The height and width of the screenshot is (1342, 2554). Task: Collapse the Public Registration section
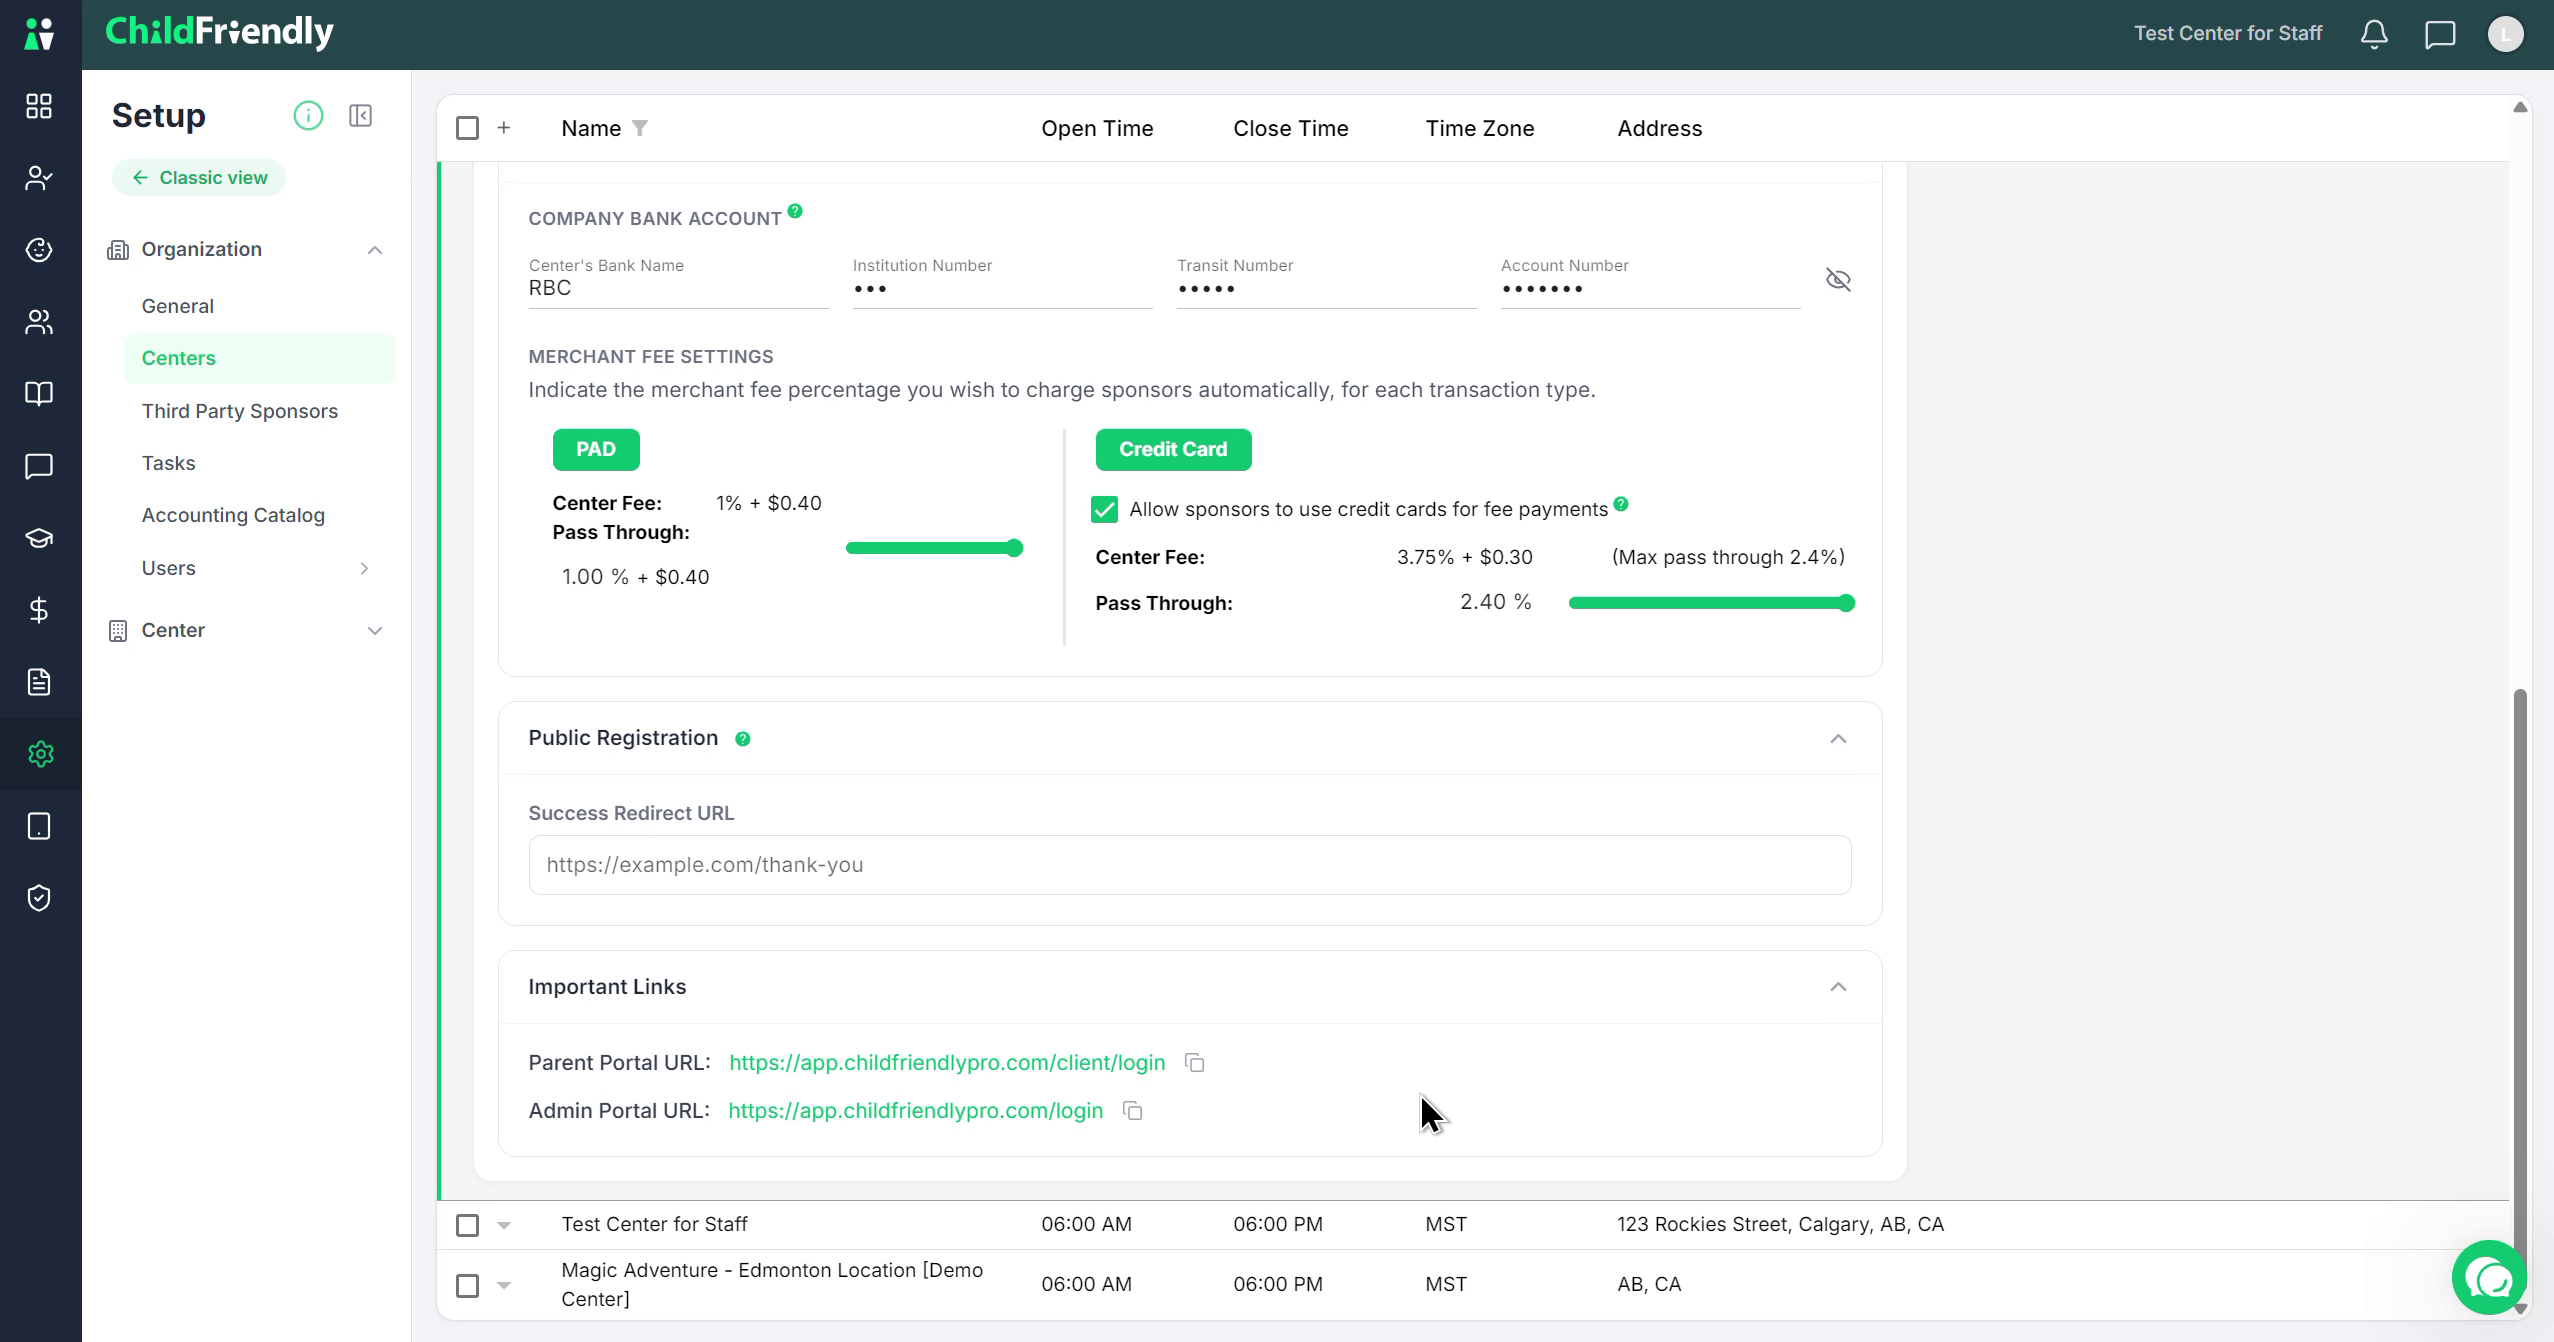point(1838,738)
